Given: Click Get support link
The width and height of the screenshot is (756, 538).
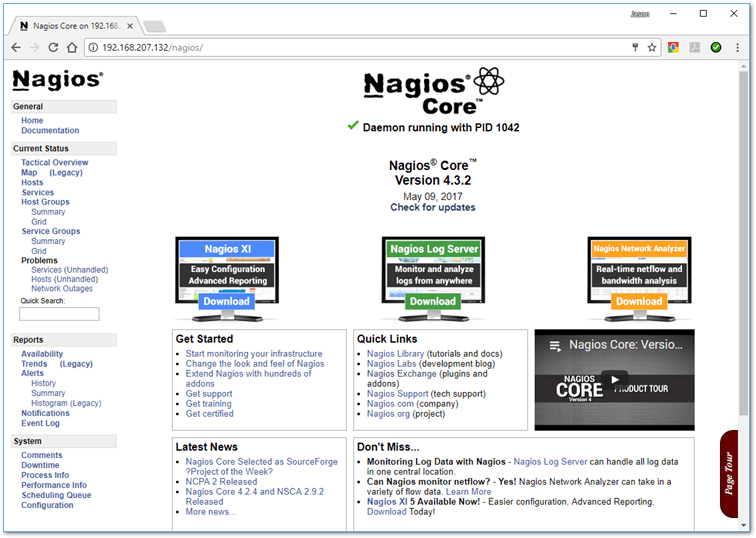Looking at the screenshot, I should [x=209, y=393].
